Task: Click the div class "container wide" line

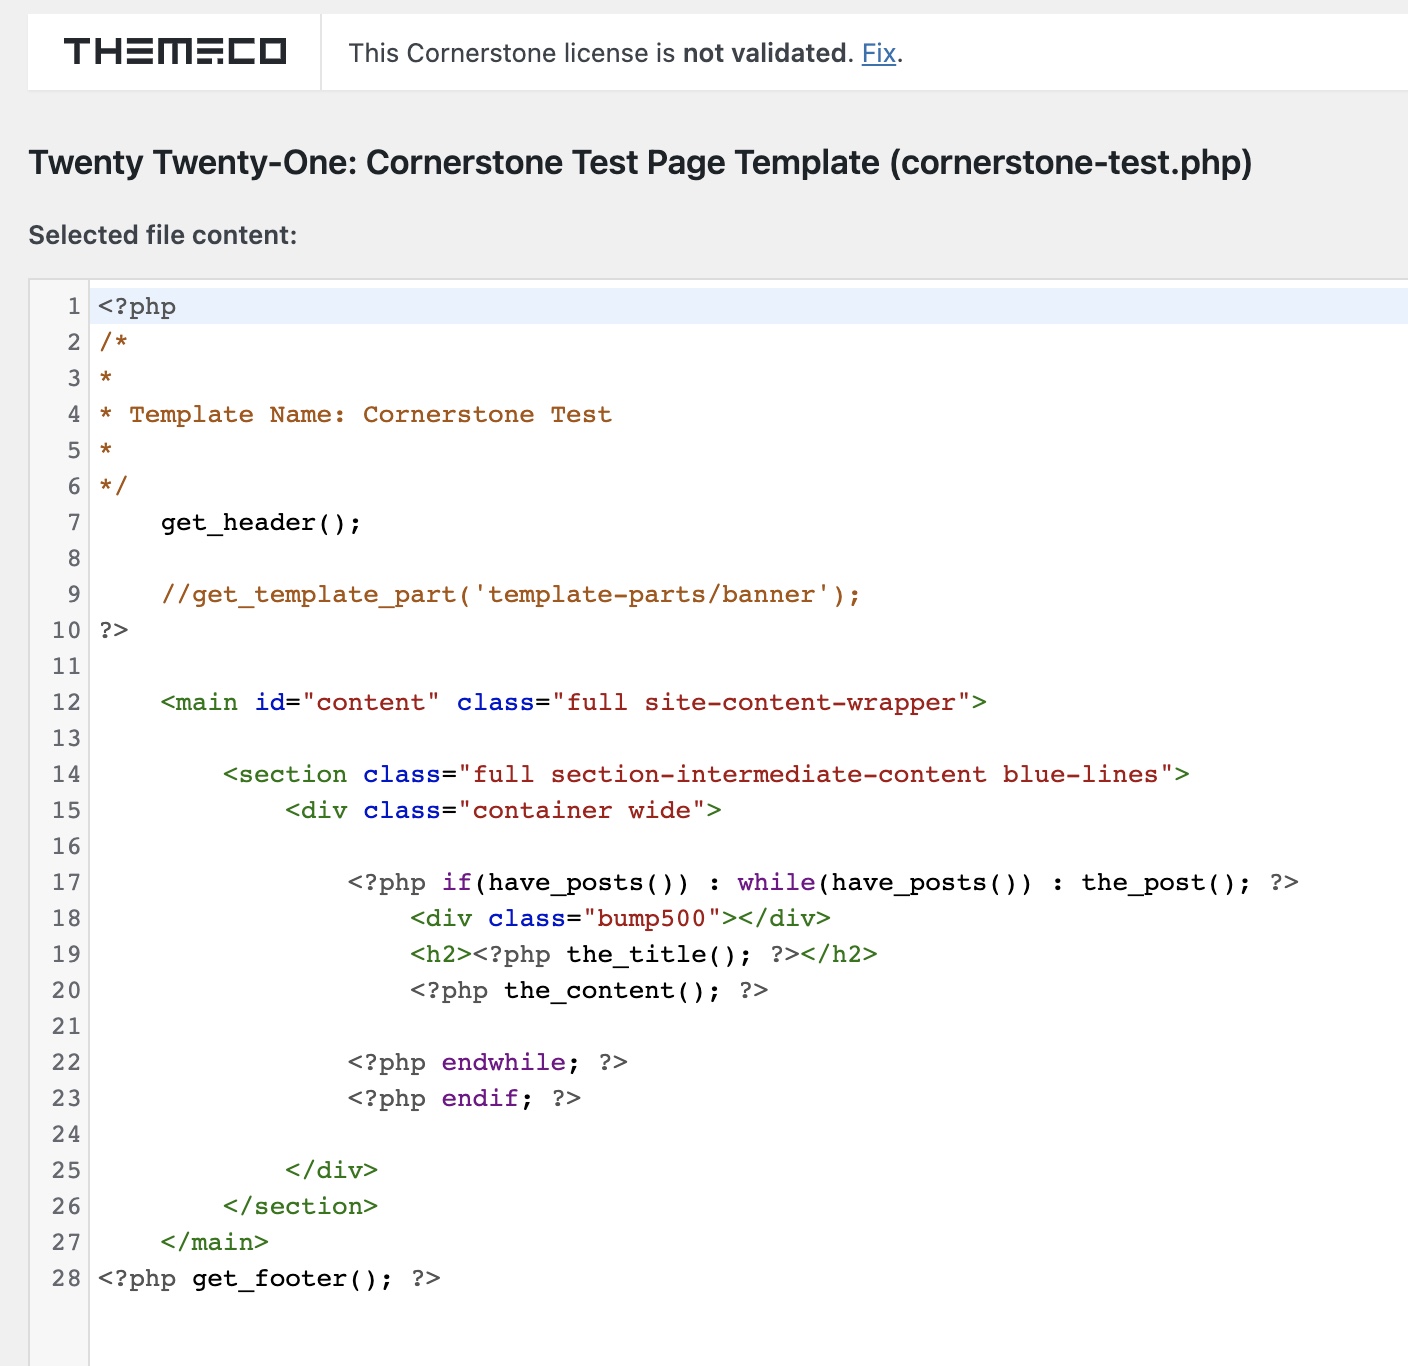Action: [503, 811]
